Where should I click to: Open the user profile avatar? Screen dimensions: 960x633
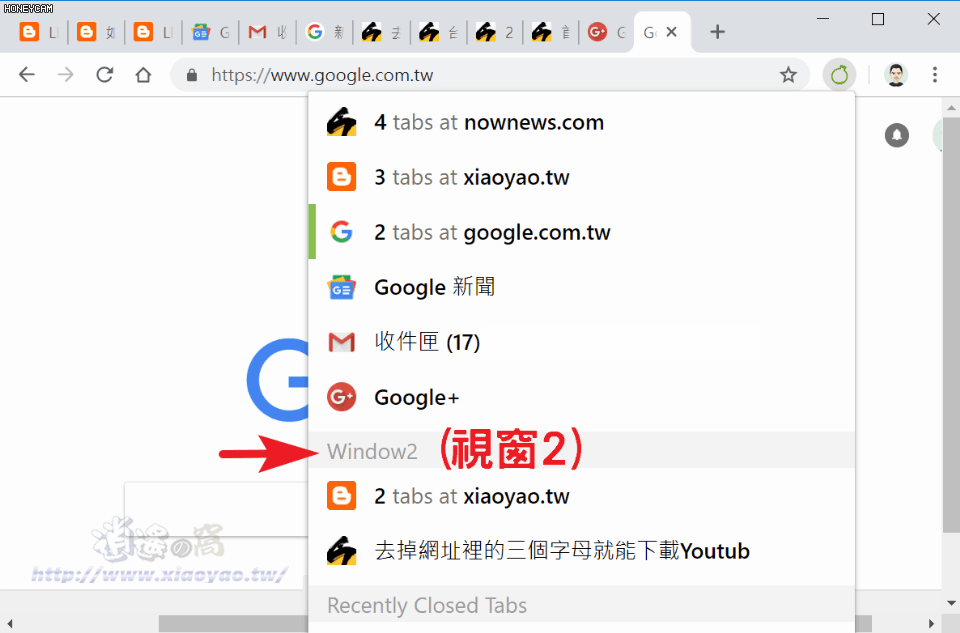coord(896,75)
